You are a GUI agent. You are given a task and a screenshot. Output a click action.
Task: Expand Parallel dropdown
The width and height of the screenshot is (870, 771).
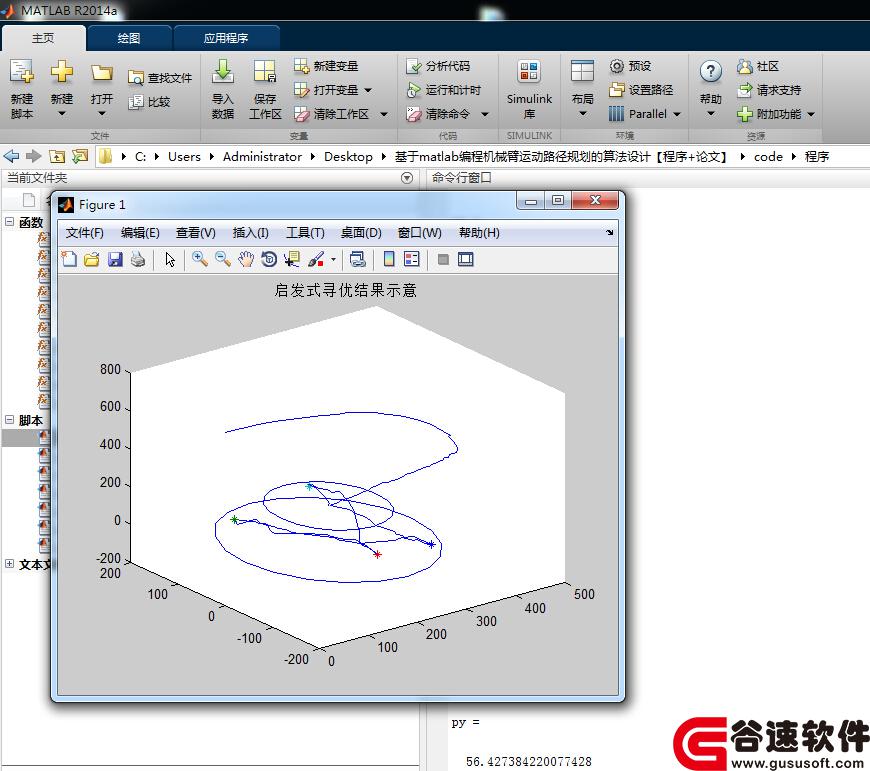click(x=677, y=114)
